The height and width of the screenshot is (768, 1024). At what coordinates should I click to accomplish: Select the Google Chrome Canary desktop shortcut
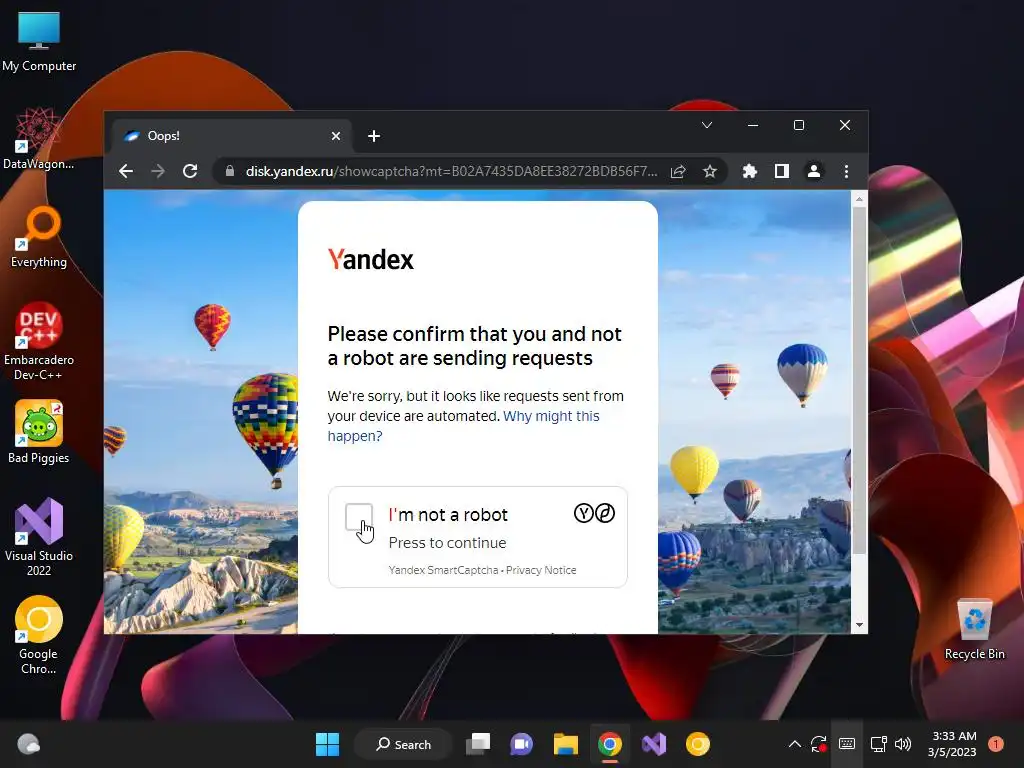(x=39, y=635)
